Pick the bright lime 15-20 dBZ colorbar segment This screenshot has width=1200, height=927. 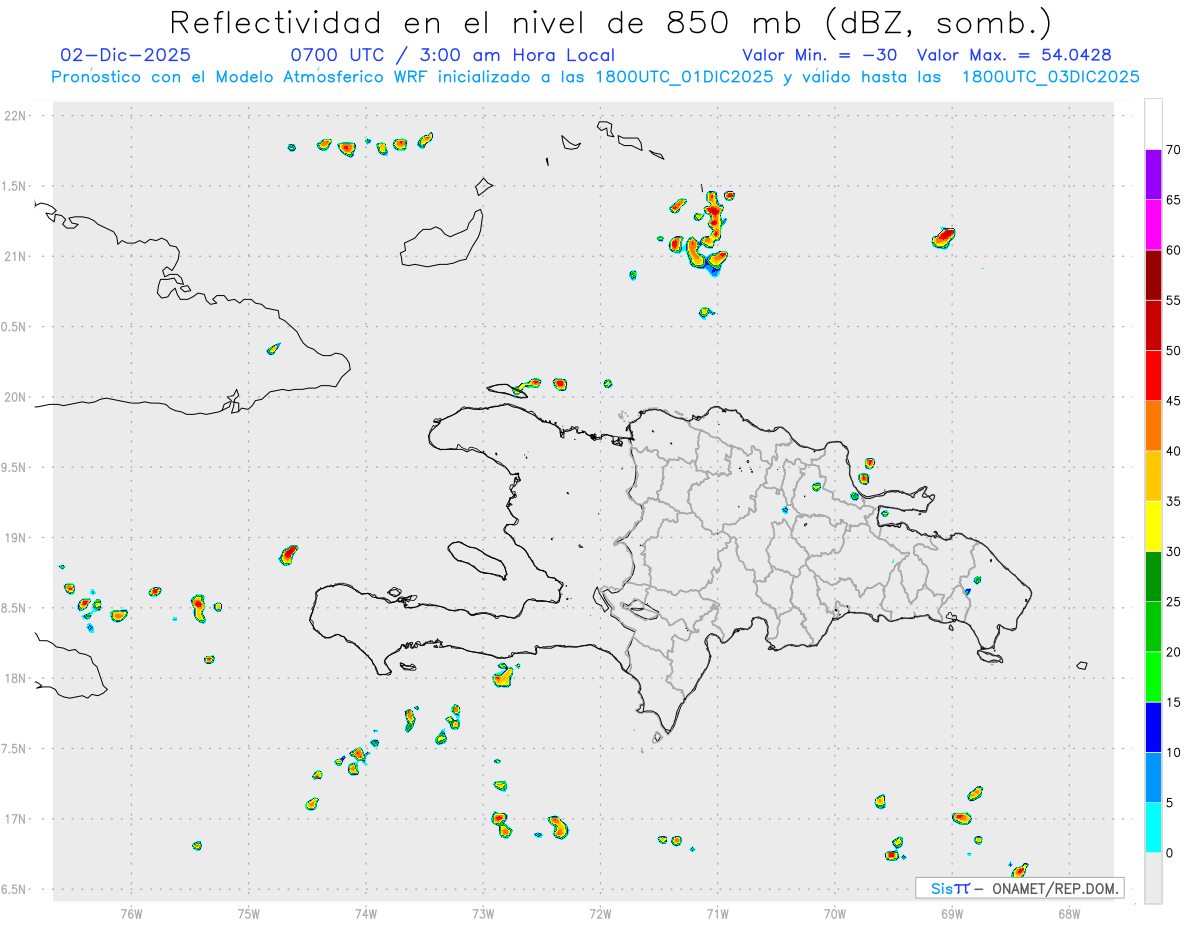click(1154, 677)
